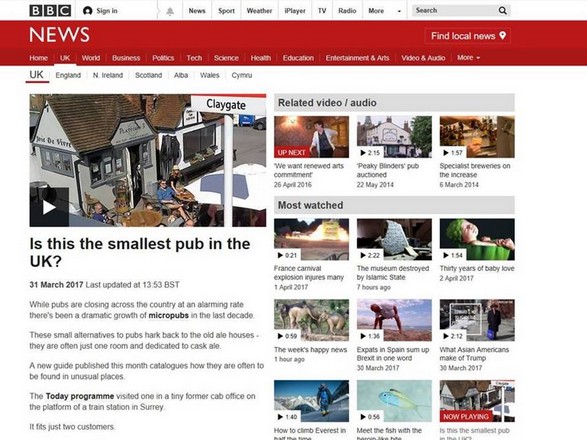Open the Thirty years of baby love thumbnail
Viewport: 587px width, 440px height.
[477, 239]
